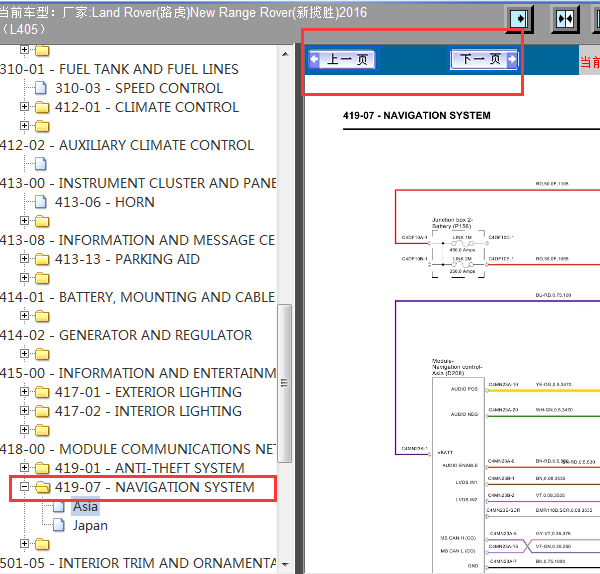600x574 pixels.
Task: Click document icon beside Japan
Action: pyautogui.click(x=59, y=525)
